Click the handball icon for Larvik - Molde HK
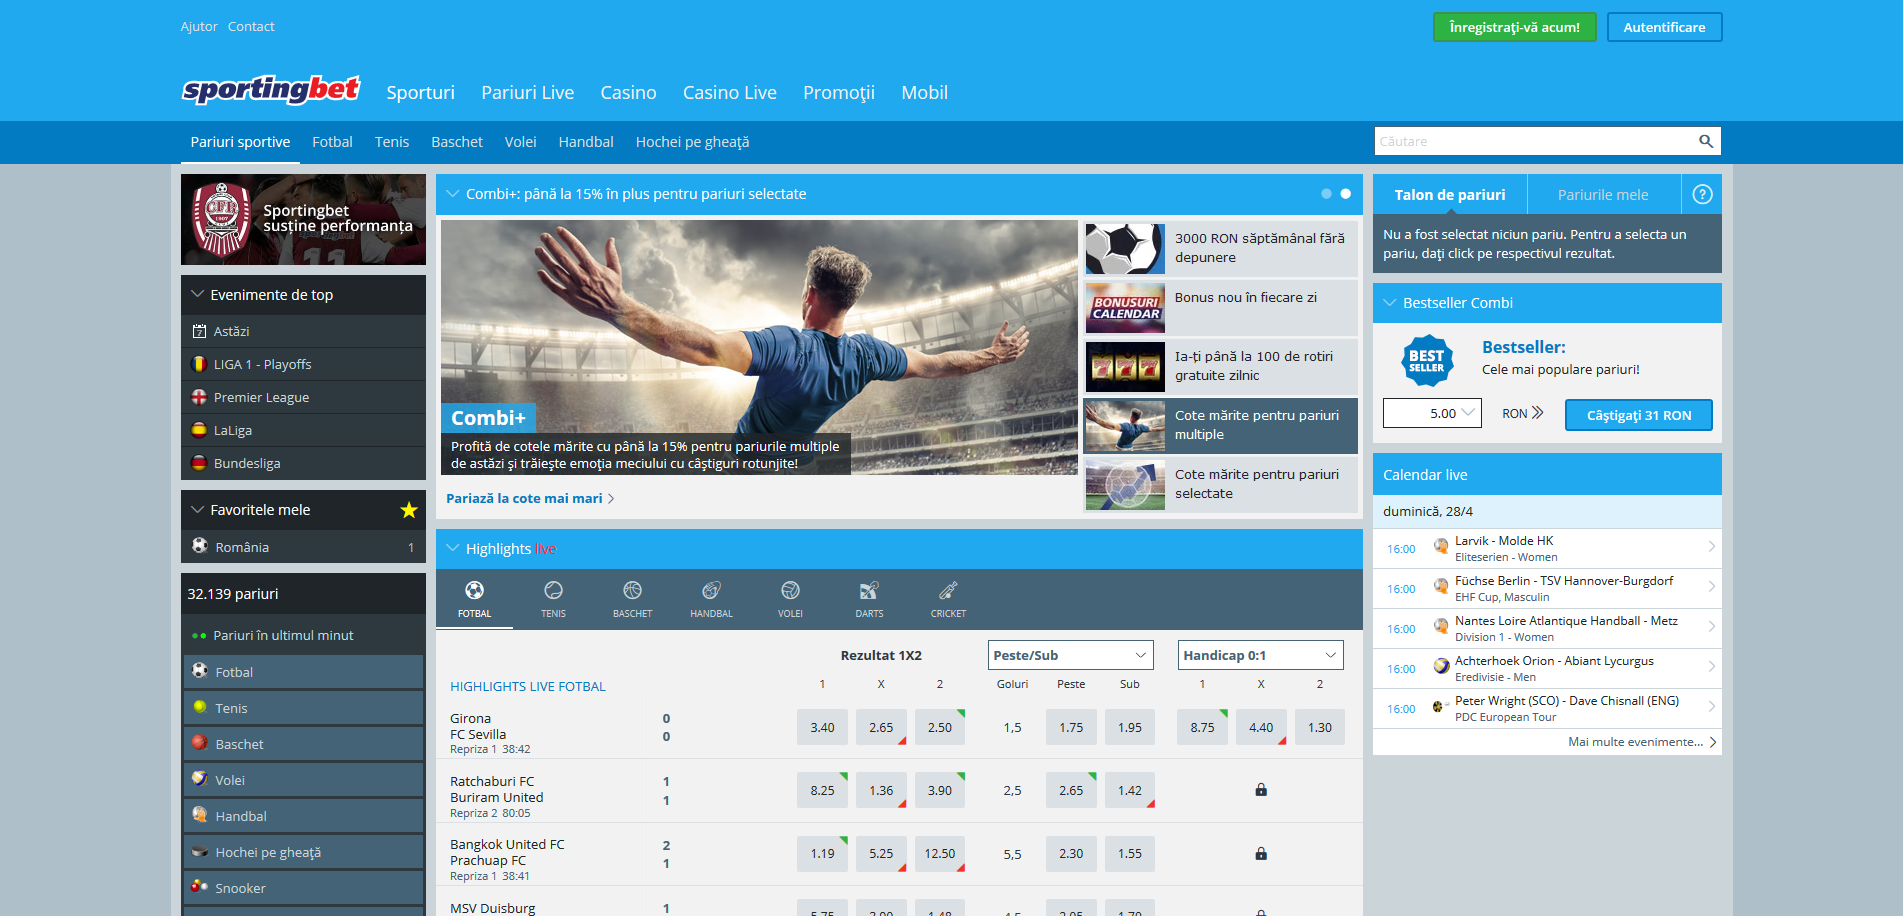This screenshot has height=916, width=1903. pos(1441,547)
